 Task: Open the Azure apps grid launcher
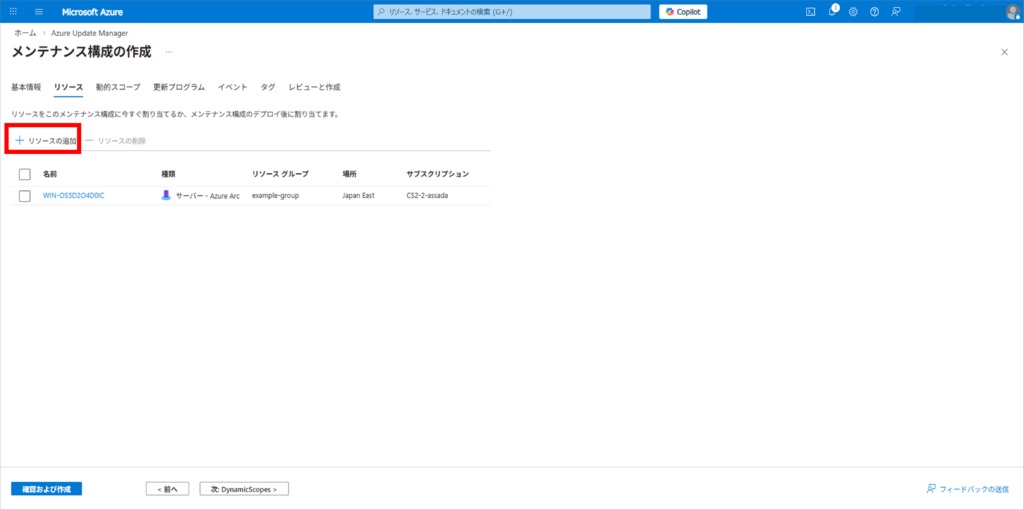pyautogui.click(x=13, y=12)
